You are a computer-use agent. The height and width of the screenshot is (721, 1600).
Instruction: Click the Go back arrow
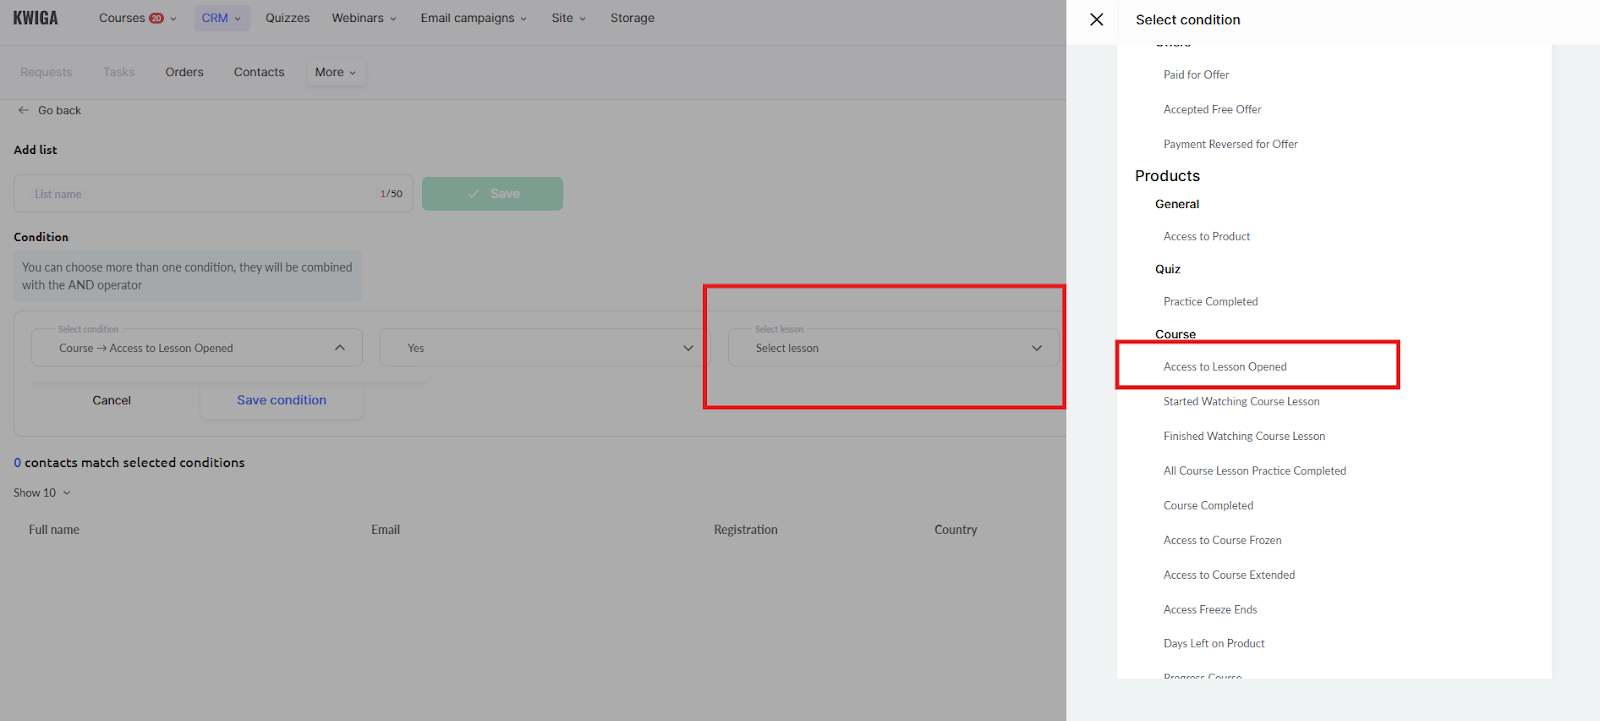[x=24, y=111]
